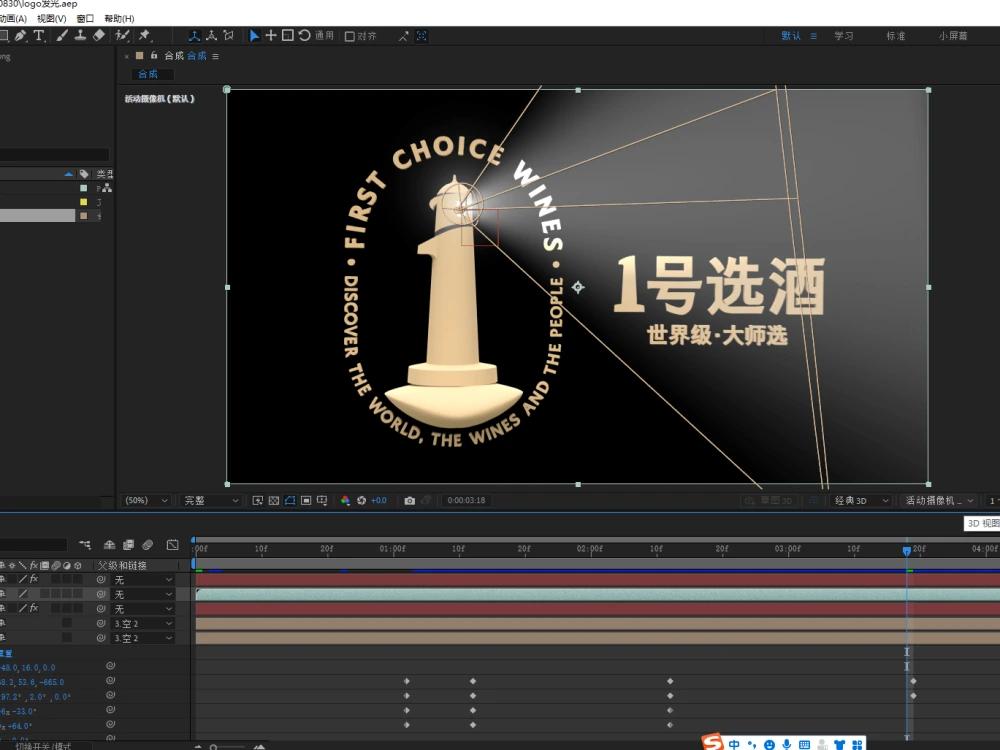
Task: Open second layer's 无 parent dropdown
Action: pos(143,594)
